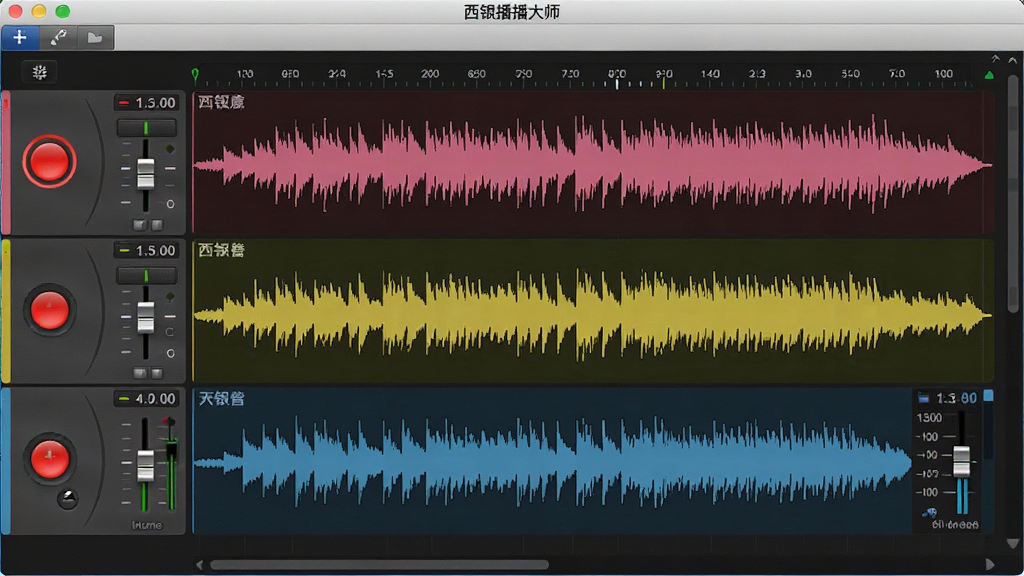Click the blue square at the right panel's top corner

(x=989, y=396)
